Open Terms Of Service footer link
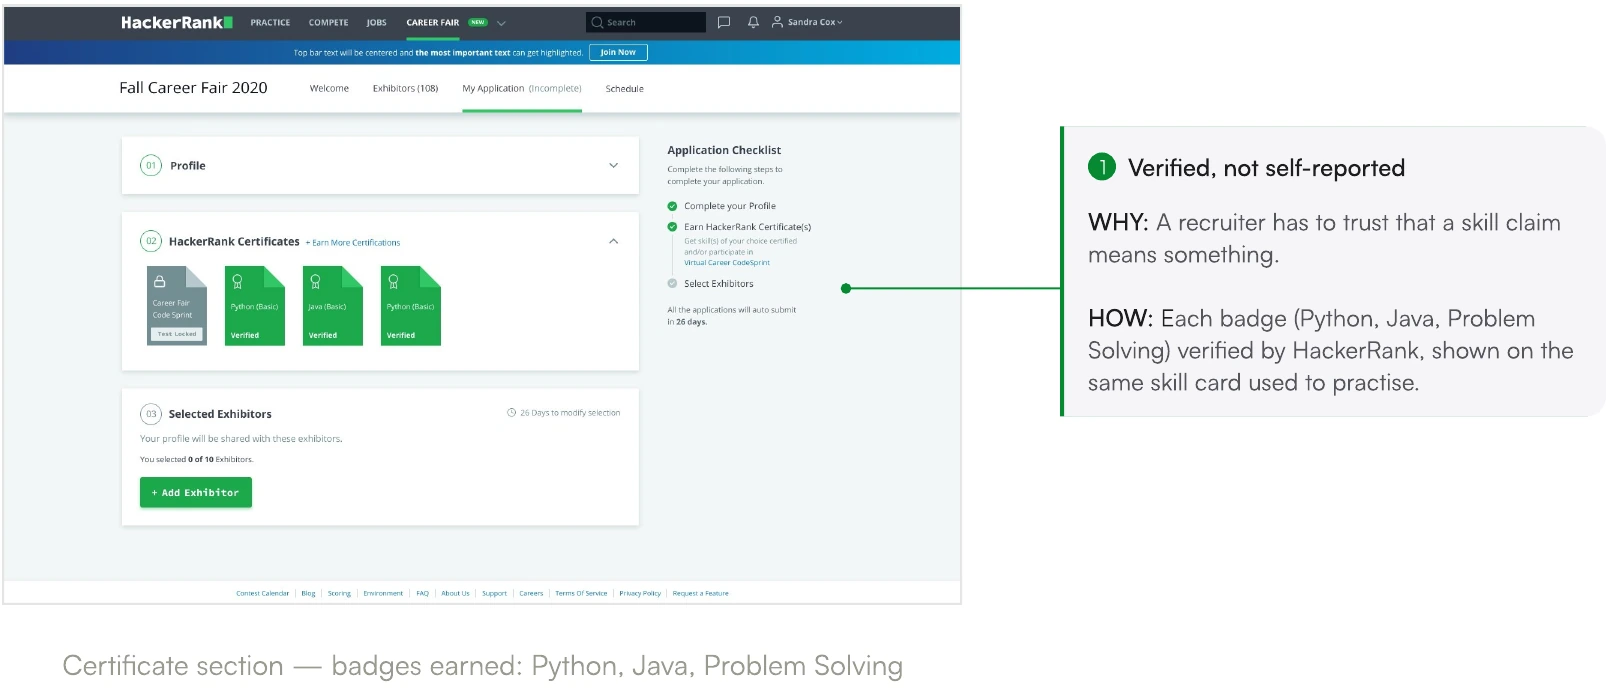1606x688 pixels. pyautogui.click(x=581, y=593)
